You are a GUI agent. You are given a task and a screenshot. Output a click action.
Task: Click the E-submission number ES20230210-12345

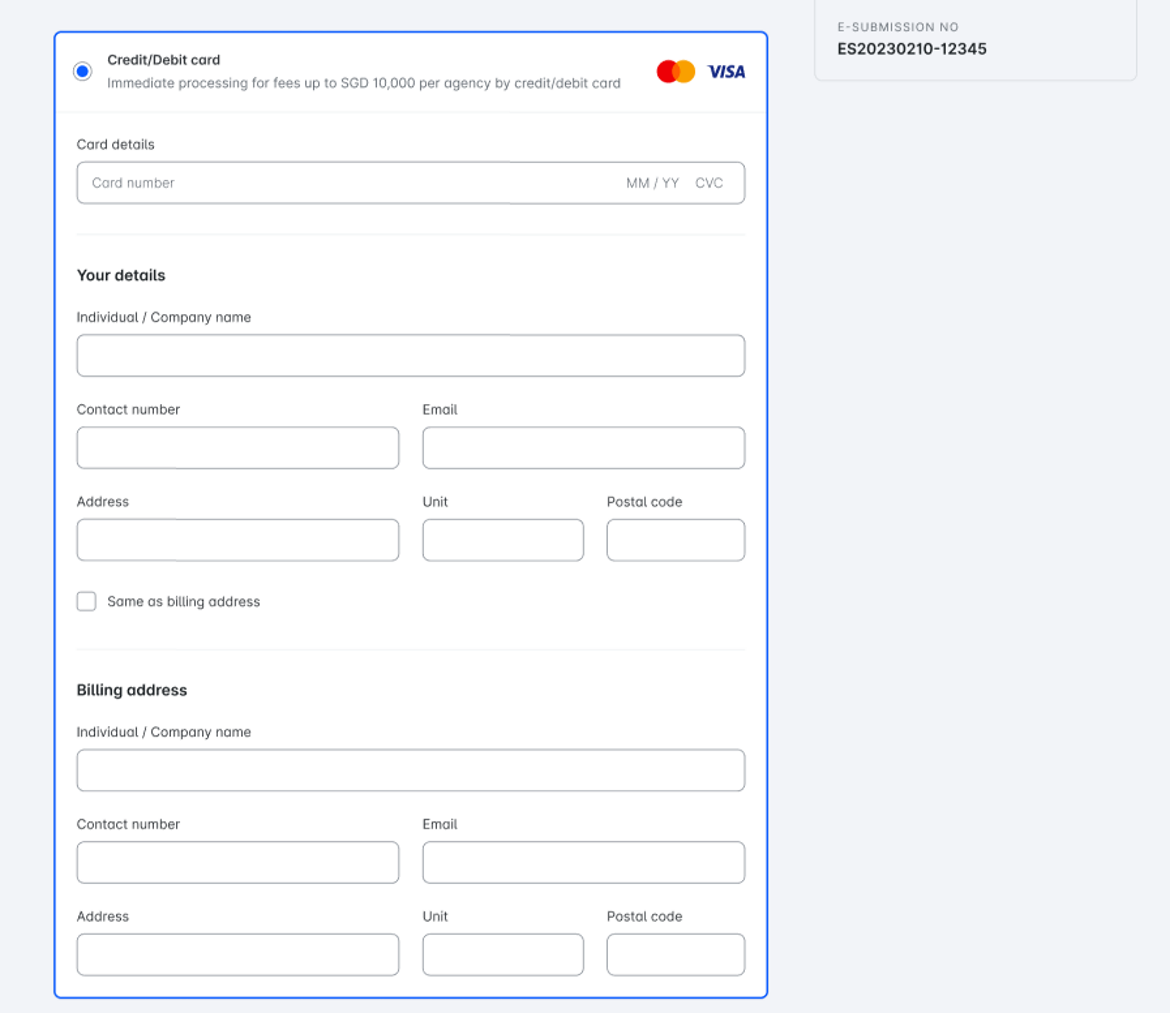[x=911, y=49]
